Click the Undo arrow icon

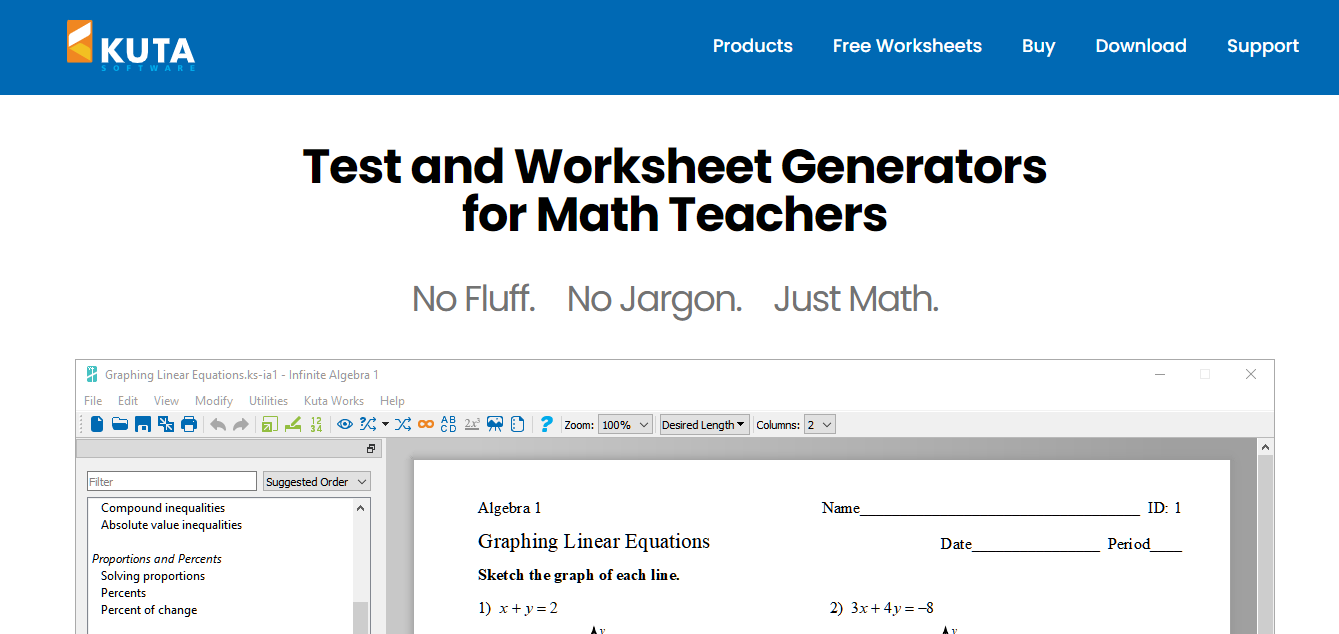[218, 424]
